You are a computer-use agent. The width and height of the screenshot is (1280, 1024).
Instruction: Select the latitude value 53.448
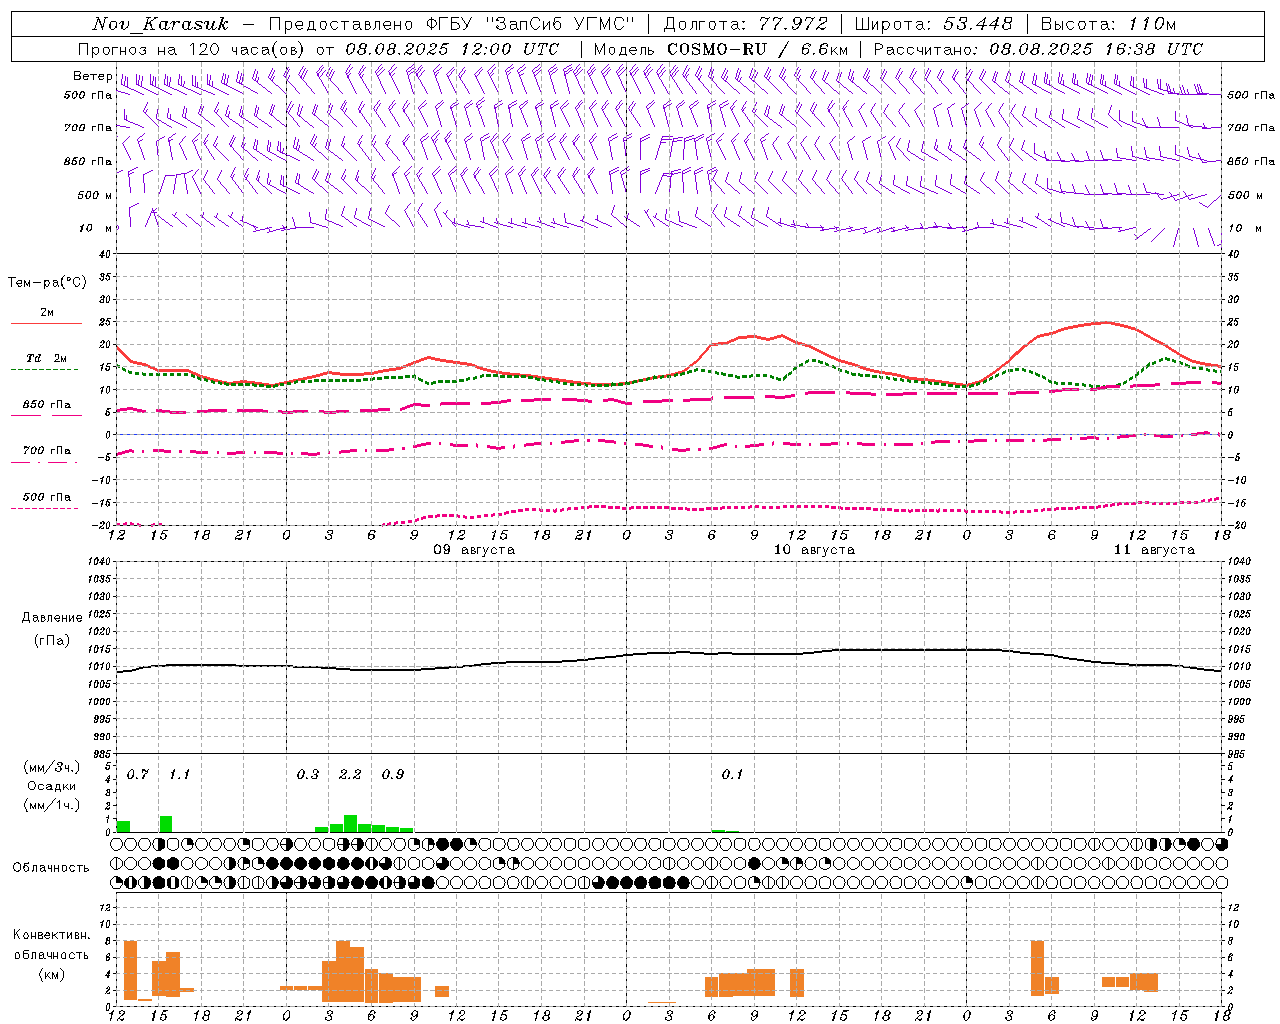(978, 24)
